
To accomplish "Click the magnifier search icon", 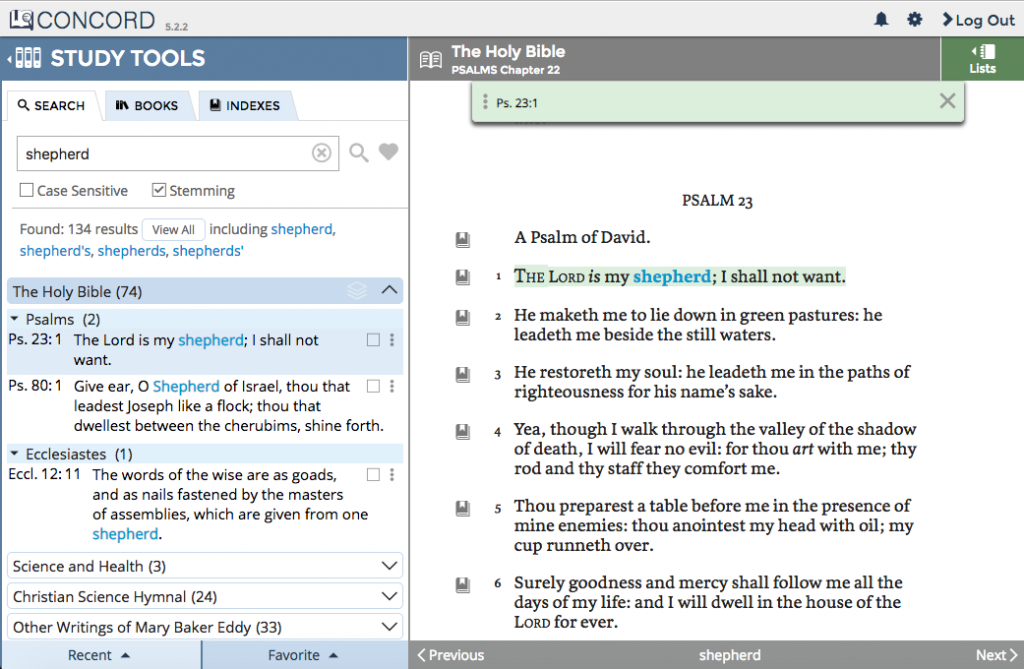I will click(358, 153).
